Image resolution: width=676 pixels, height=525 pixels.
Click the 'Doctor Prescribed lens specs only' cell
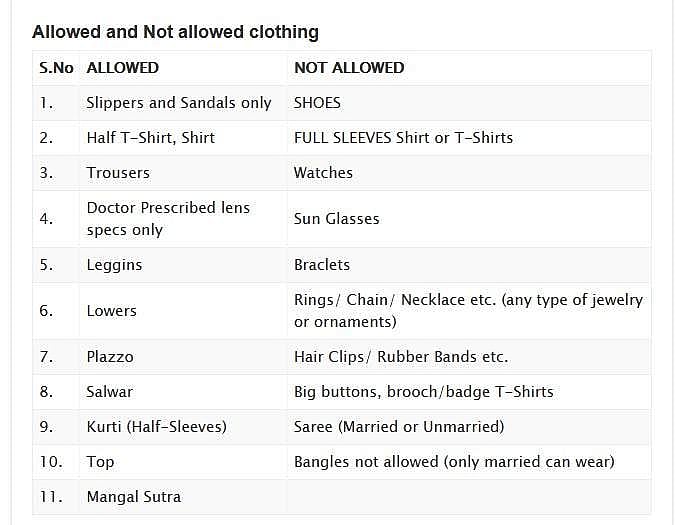pyautogui.click(x=168, y=219)
